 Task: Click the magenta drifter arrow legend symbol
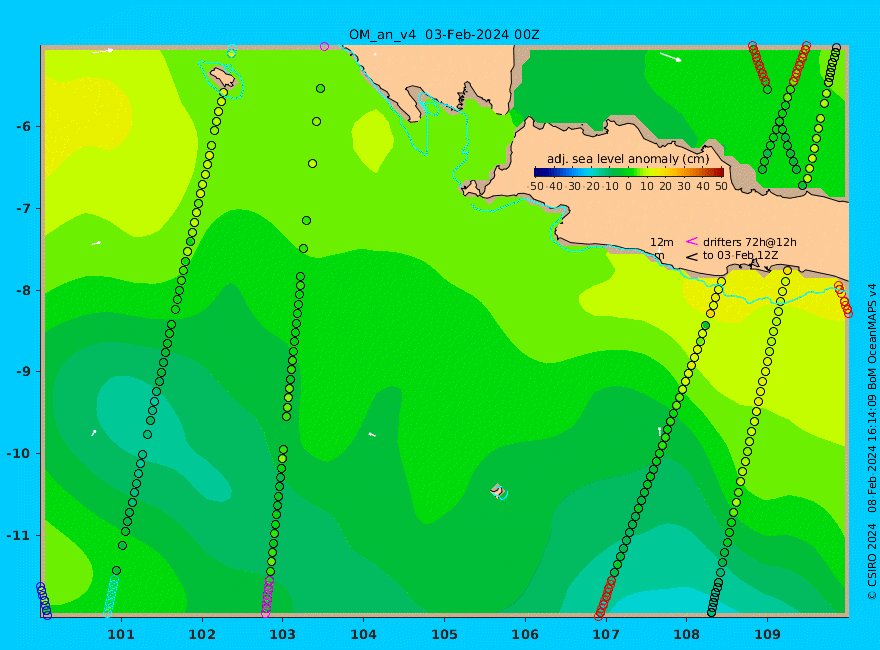pyautogui.click(x=692, y=241)
